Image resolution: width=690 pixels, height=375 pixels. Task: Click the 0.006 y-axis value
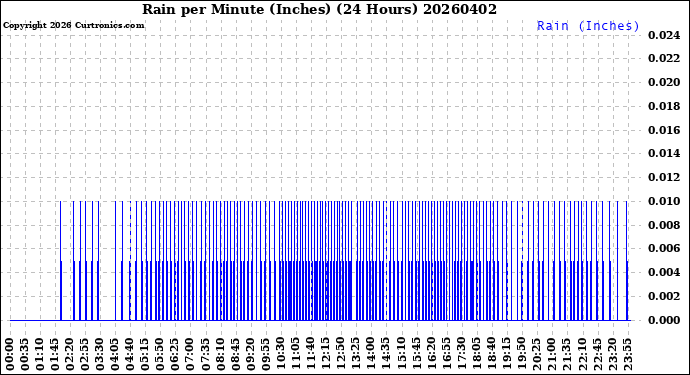pos(664,249)
